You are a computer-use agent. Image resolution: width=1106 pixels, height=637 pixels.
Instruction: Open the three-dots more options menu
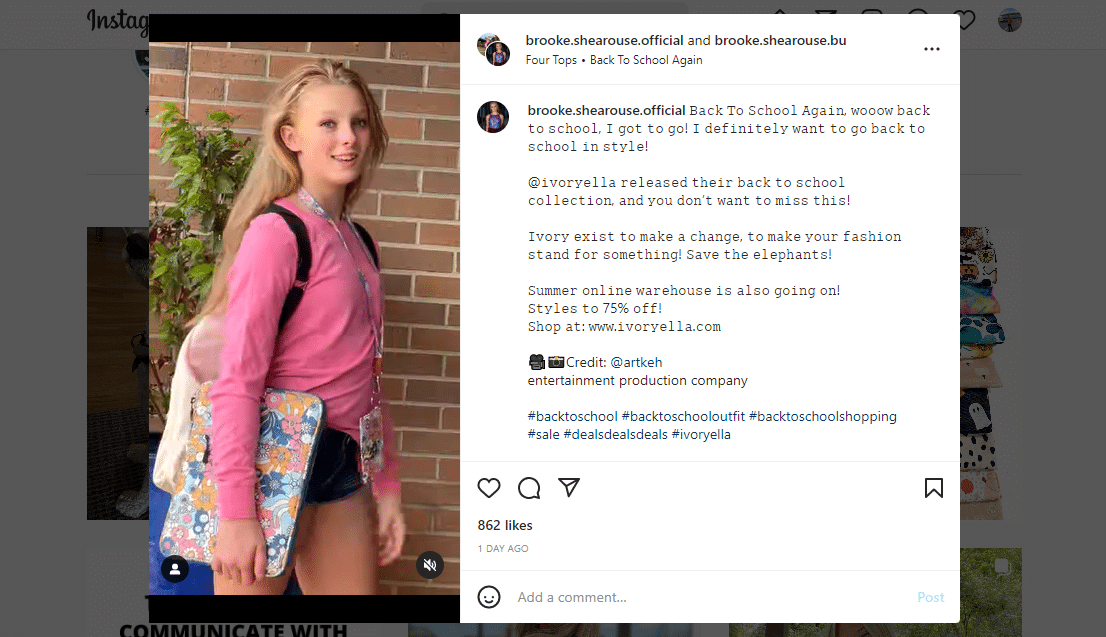(932, 49)
